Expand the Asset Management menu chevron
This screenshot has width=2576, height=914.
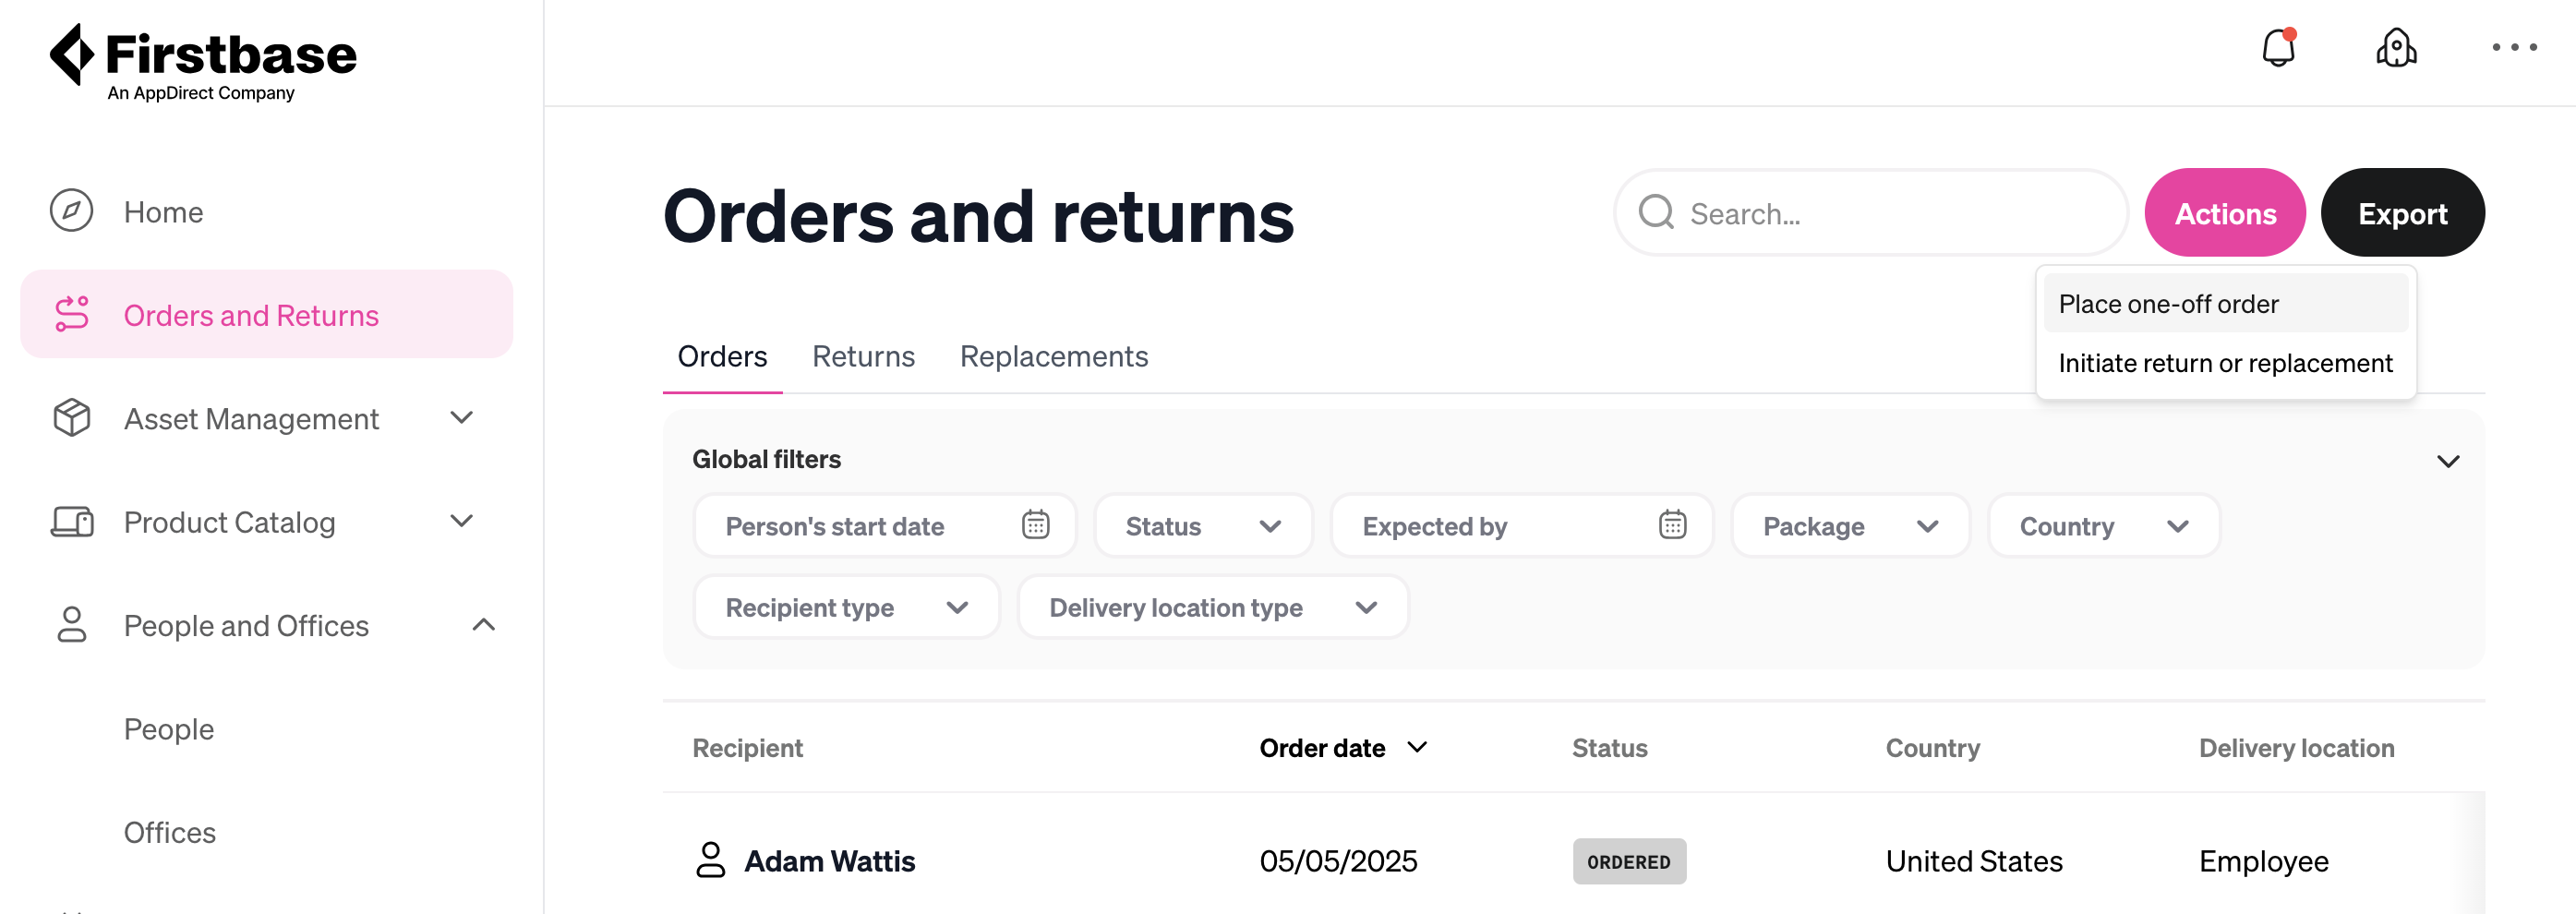click(461, 418)
